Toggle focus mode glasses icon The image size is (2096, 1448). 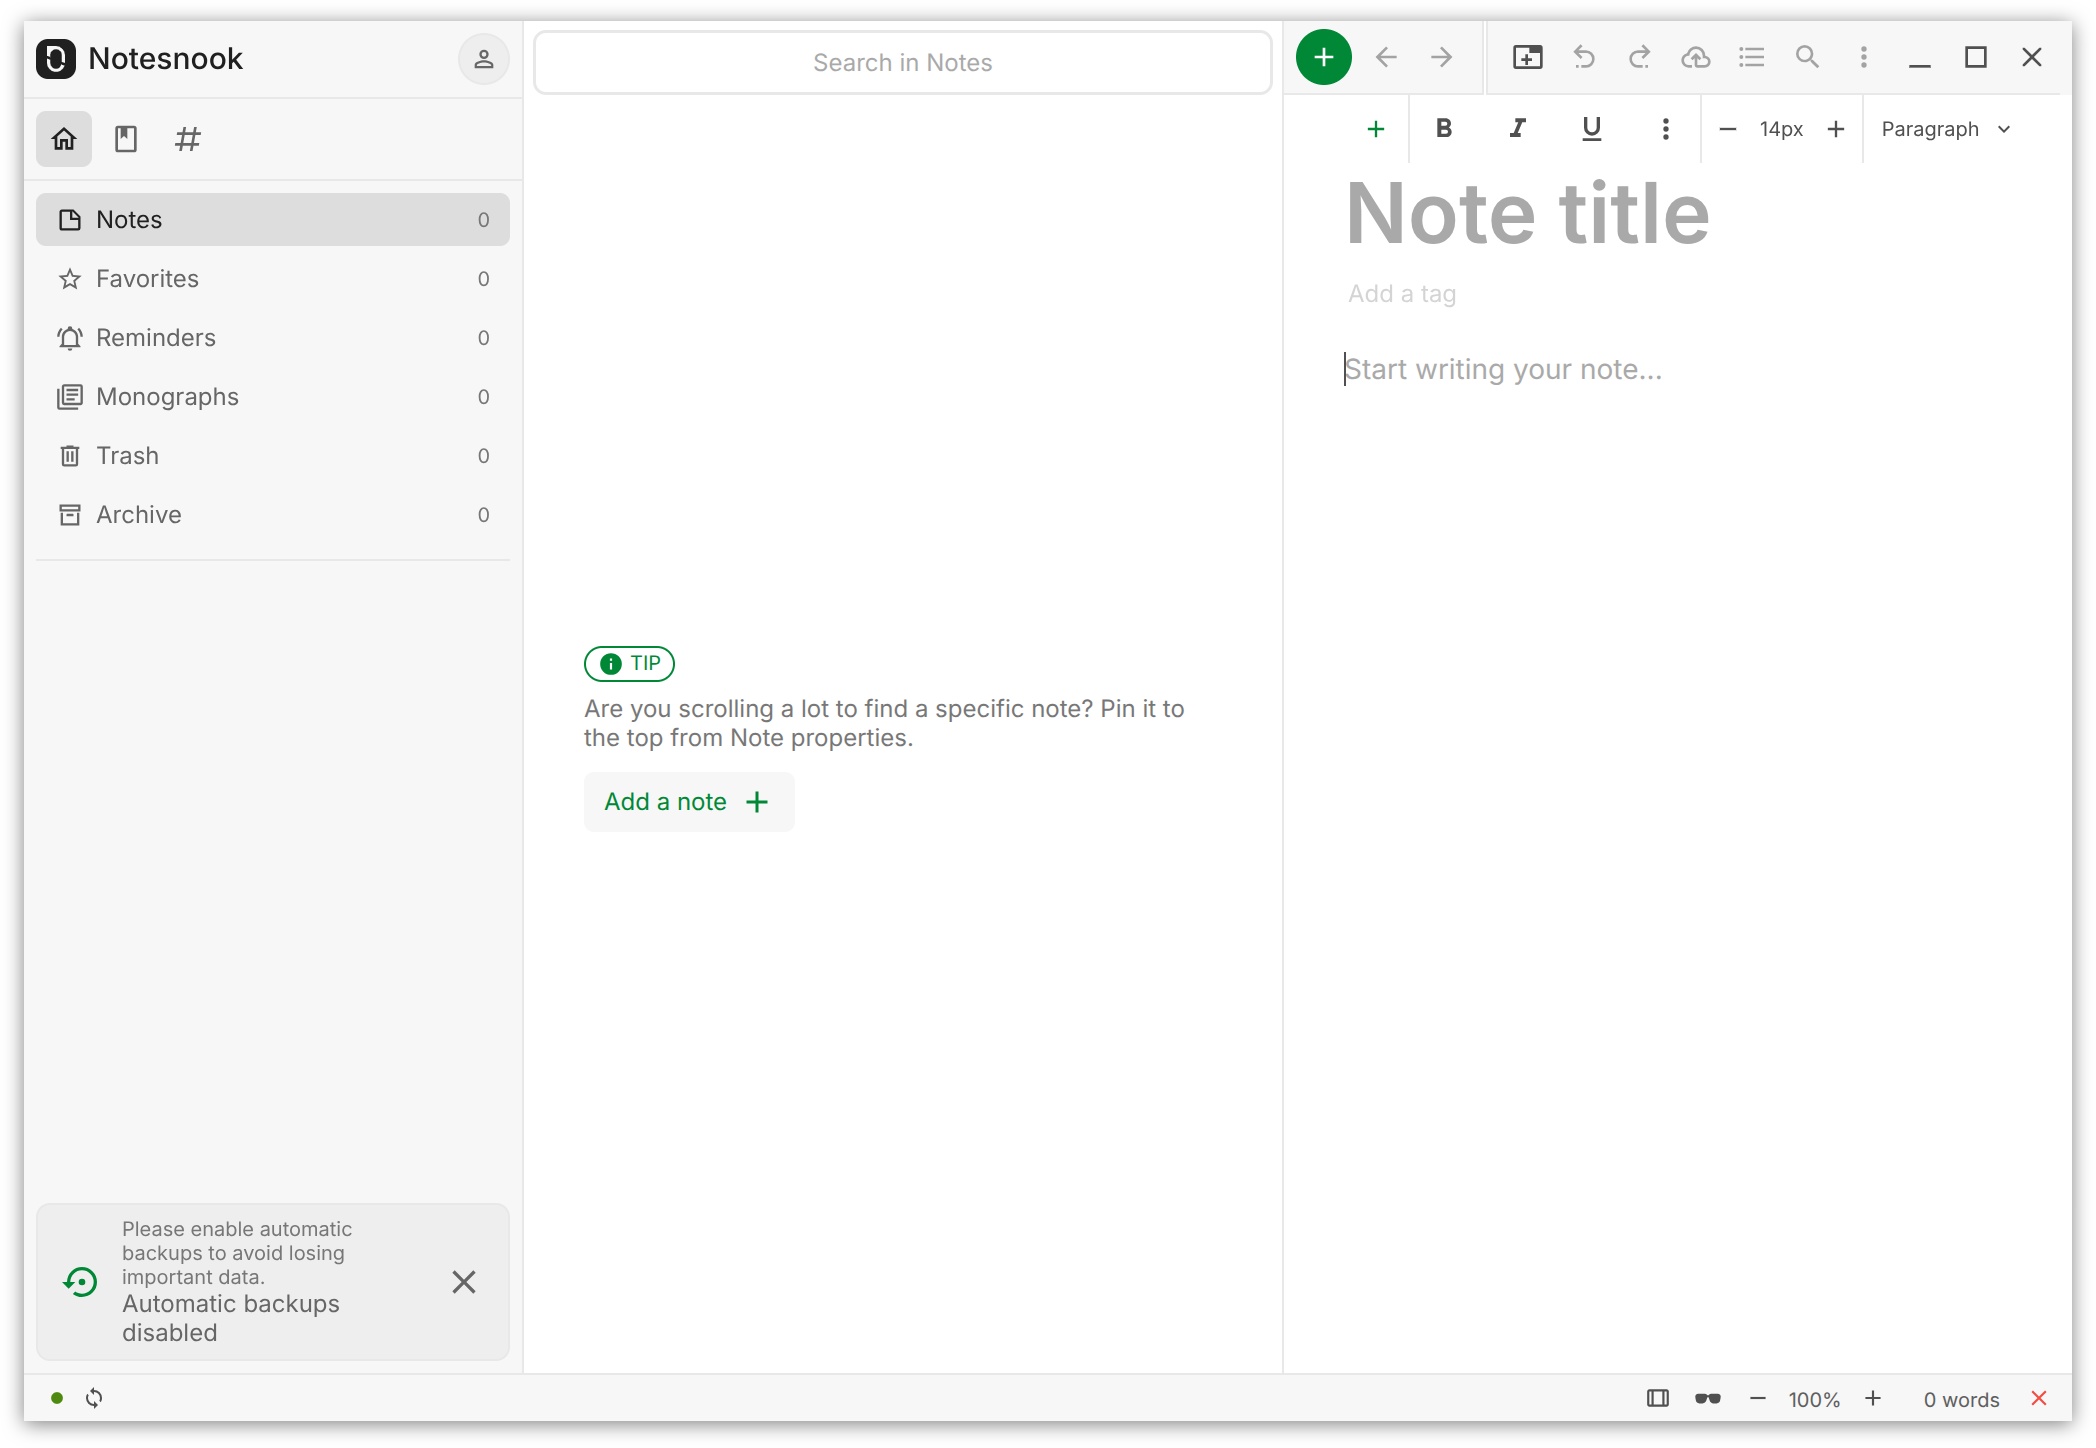click(x=1708, y=1399)
